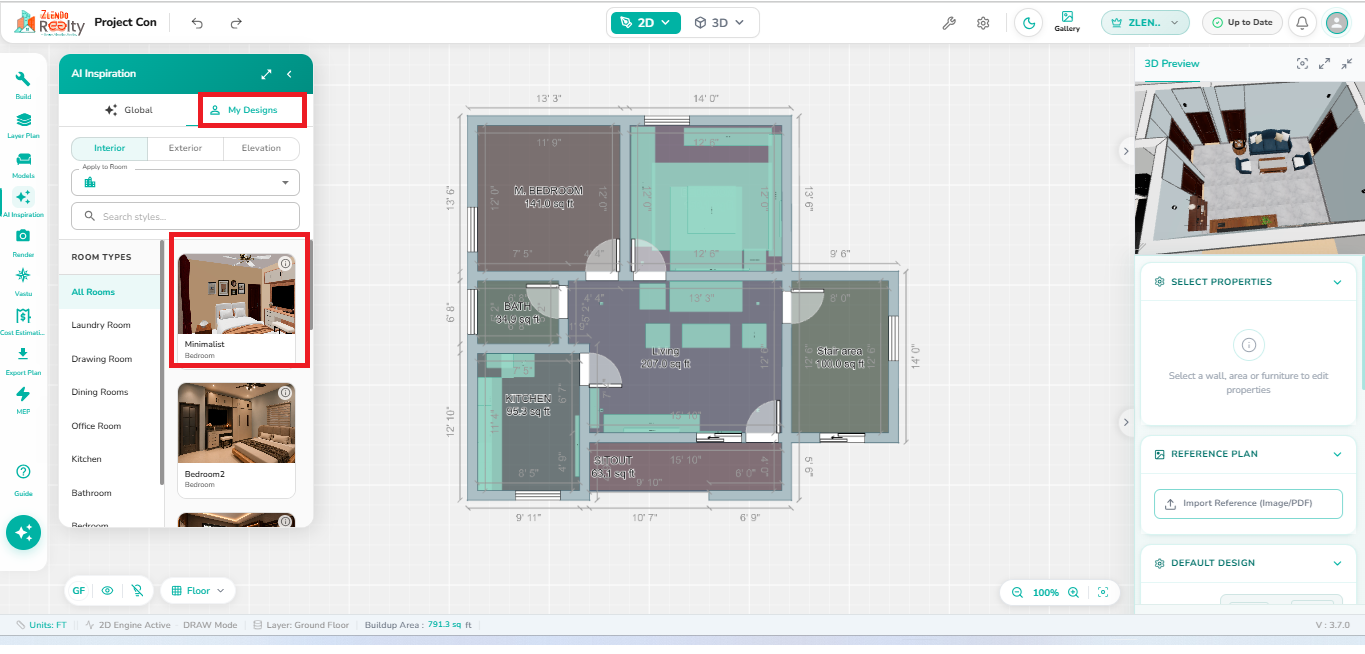Open the notifications bell
This screenshot has width=1365, height=654.
pyautogui.click(x=1302, y=22)
